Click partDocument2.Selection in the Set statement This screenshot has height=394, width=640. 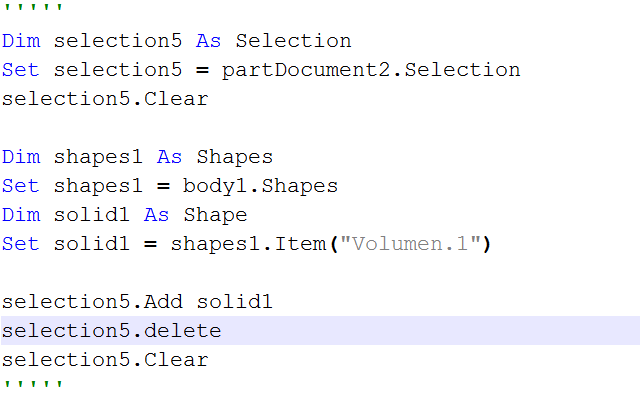371,70
